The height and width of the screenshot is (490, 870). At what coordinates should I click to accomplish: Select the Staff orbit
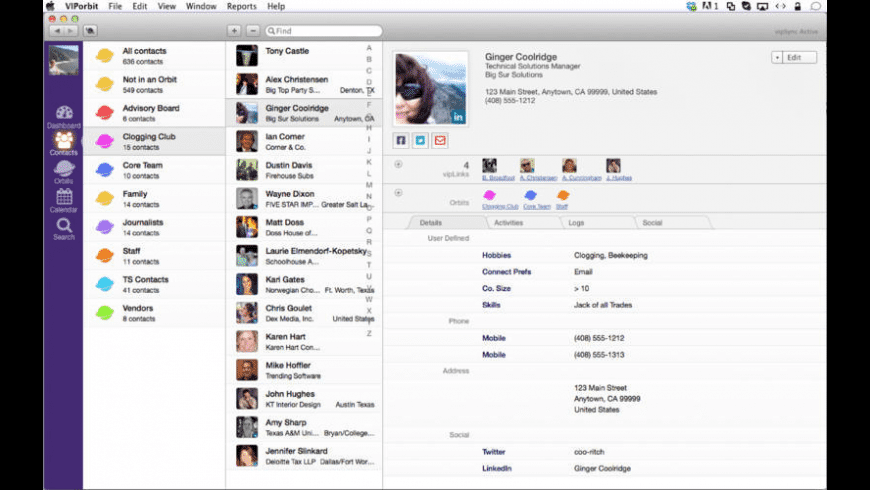[154, 256]
